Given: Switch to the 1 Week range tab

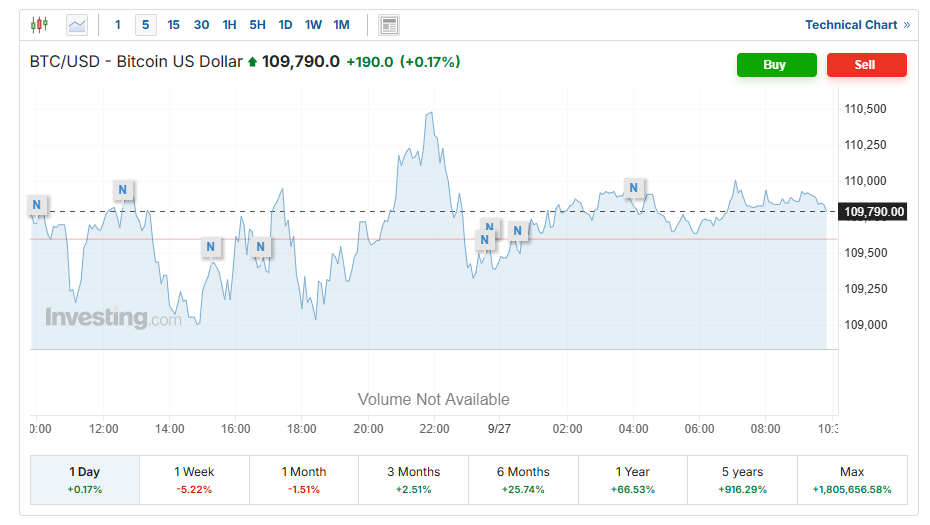Looking at the screenshot, I should click(194, 480).
